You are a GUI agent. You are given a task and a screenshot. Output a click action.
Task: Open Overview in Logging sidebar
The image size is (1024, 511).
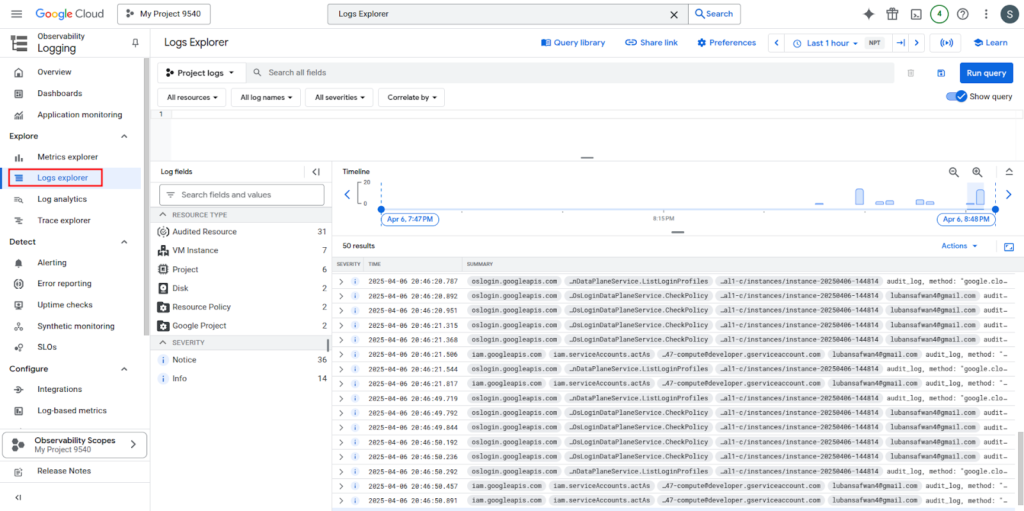(x=54, y=72)
